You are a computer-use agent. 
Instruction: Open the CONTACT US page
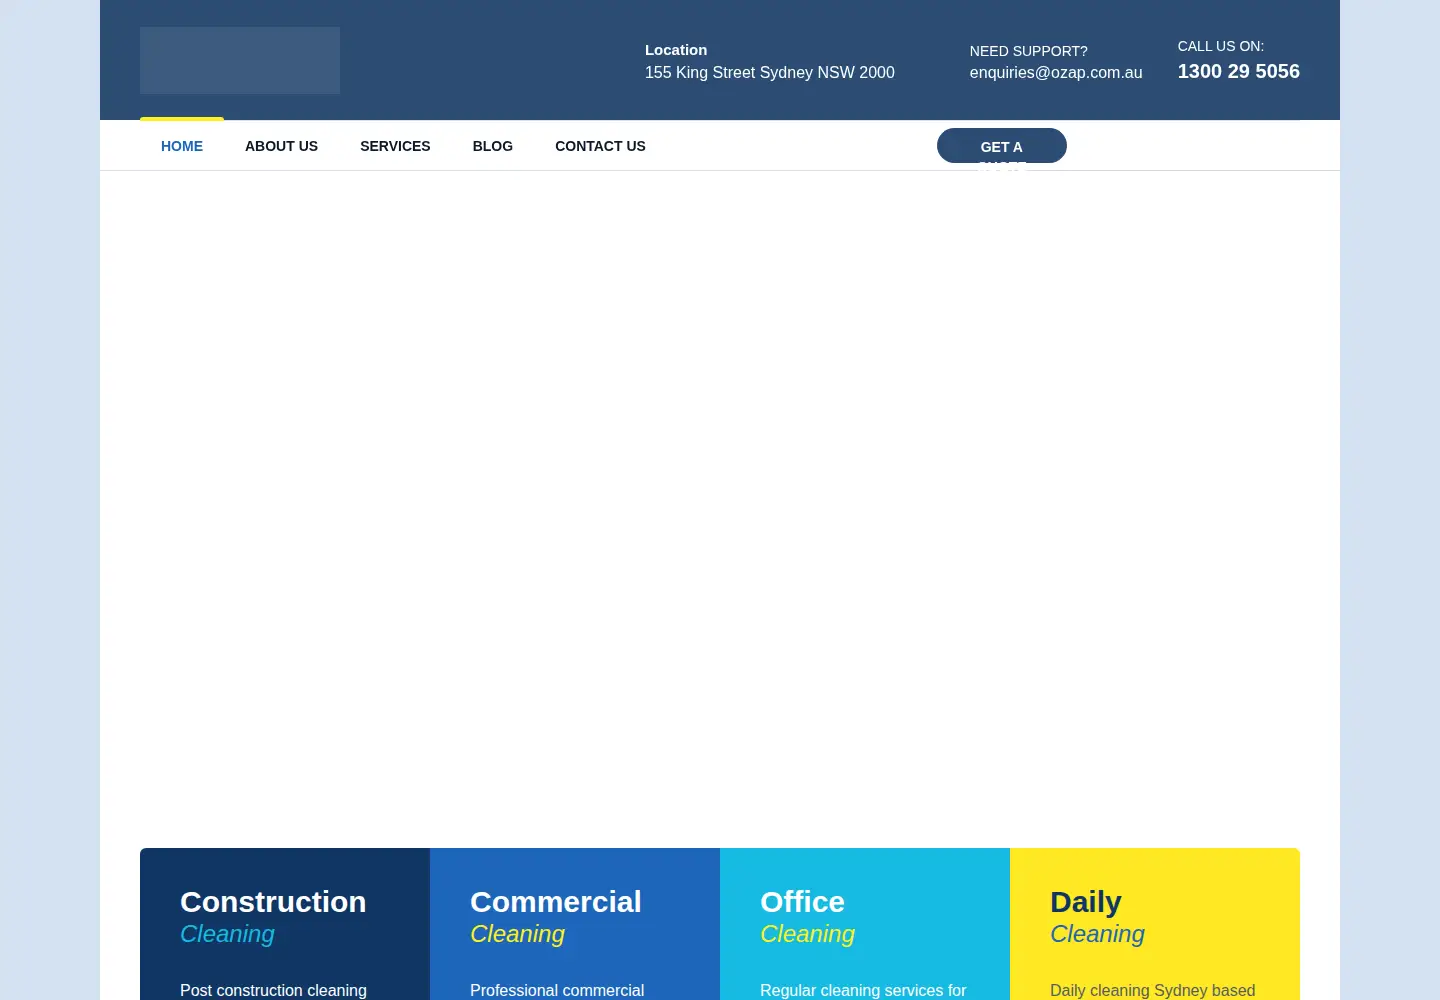pyautogui.click(x=600, y=146)
